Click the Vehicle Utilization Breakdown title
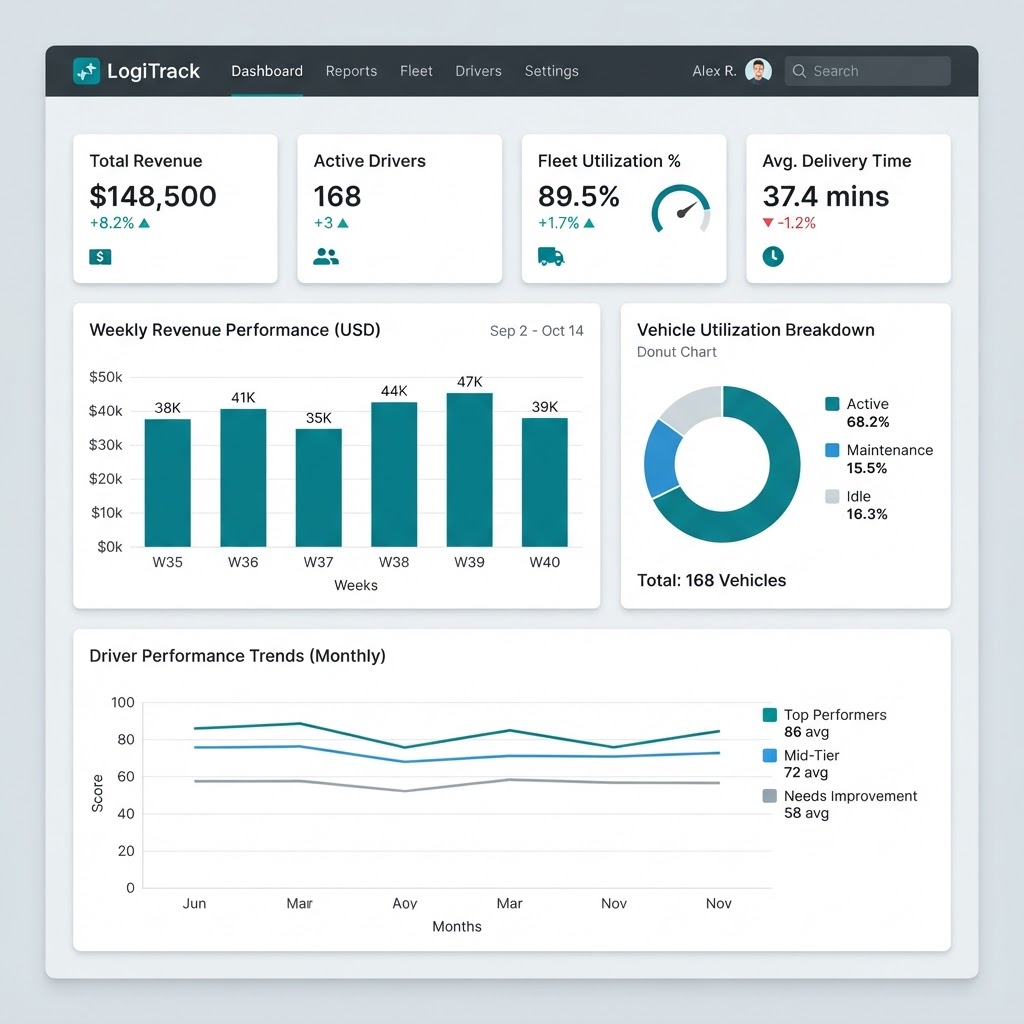The image size is (1024, 1024). tap(756, 330)
